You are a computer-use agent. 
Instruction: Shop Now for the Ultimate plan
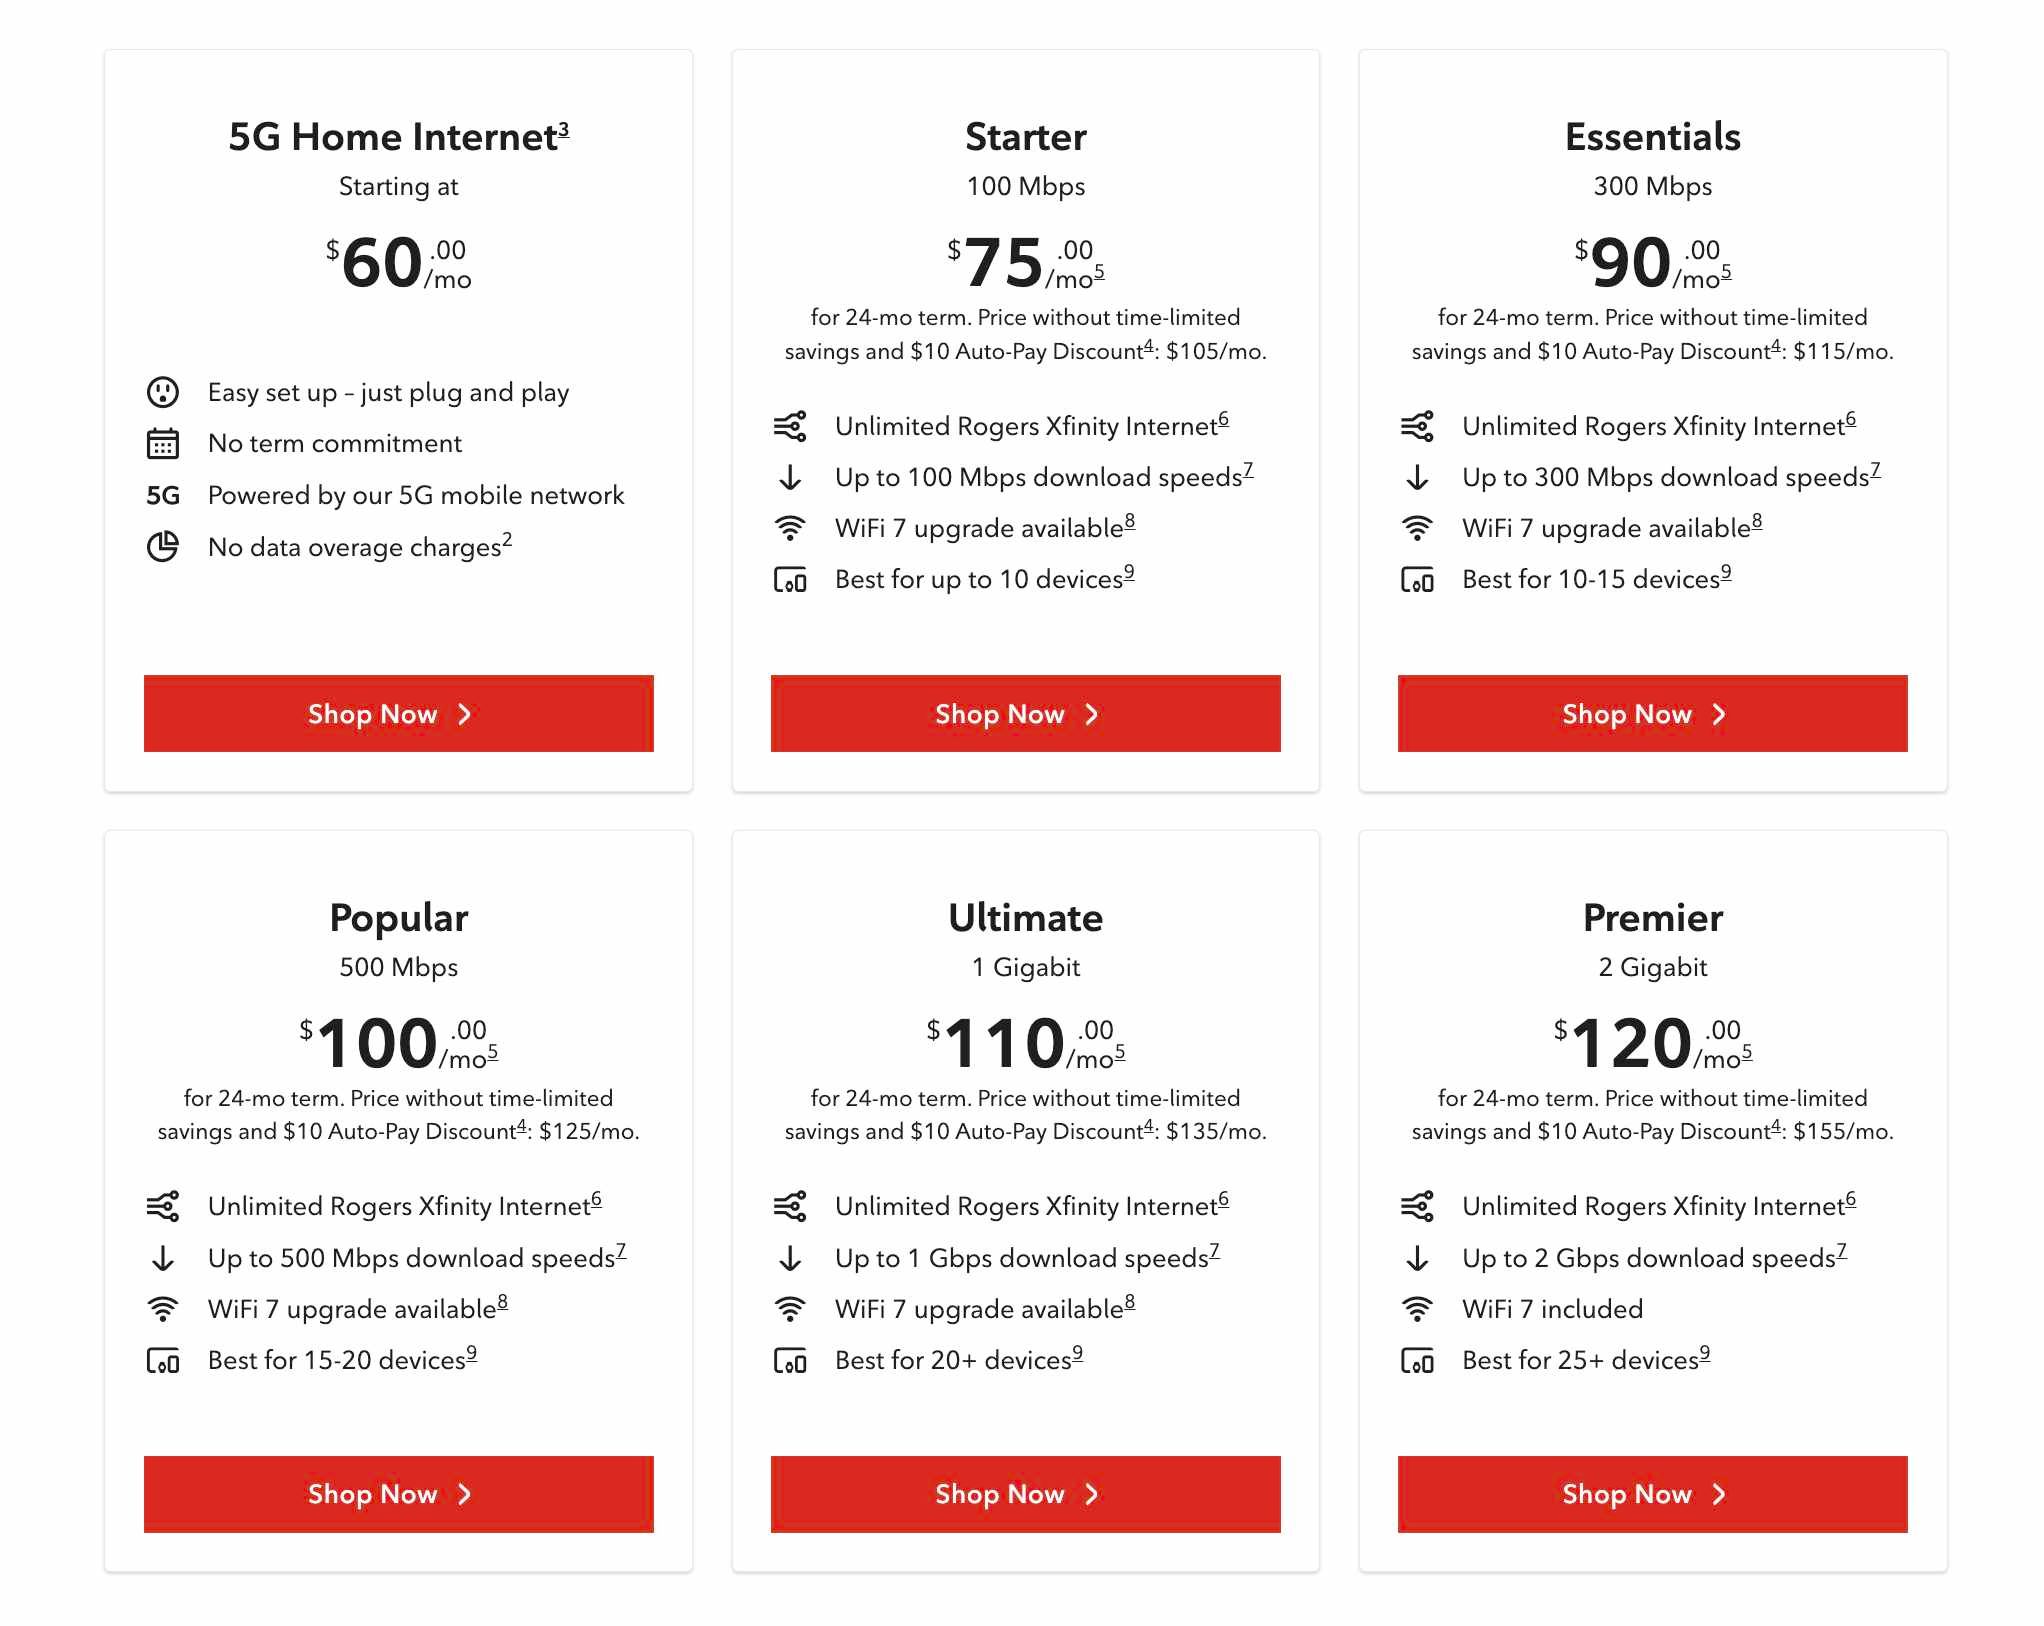pos(1026,1494)
